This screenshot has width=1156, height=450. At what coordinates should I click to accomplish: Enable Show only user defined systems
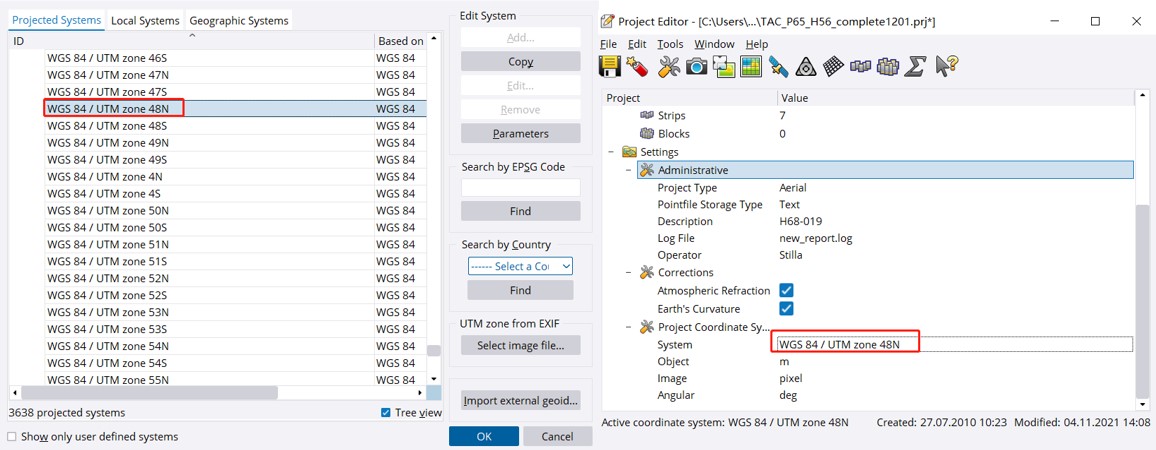[12, 437]
